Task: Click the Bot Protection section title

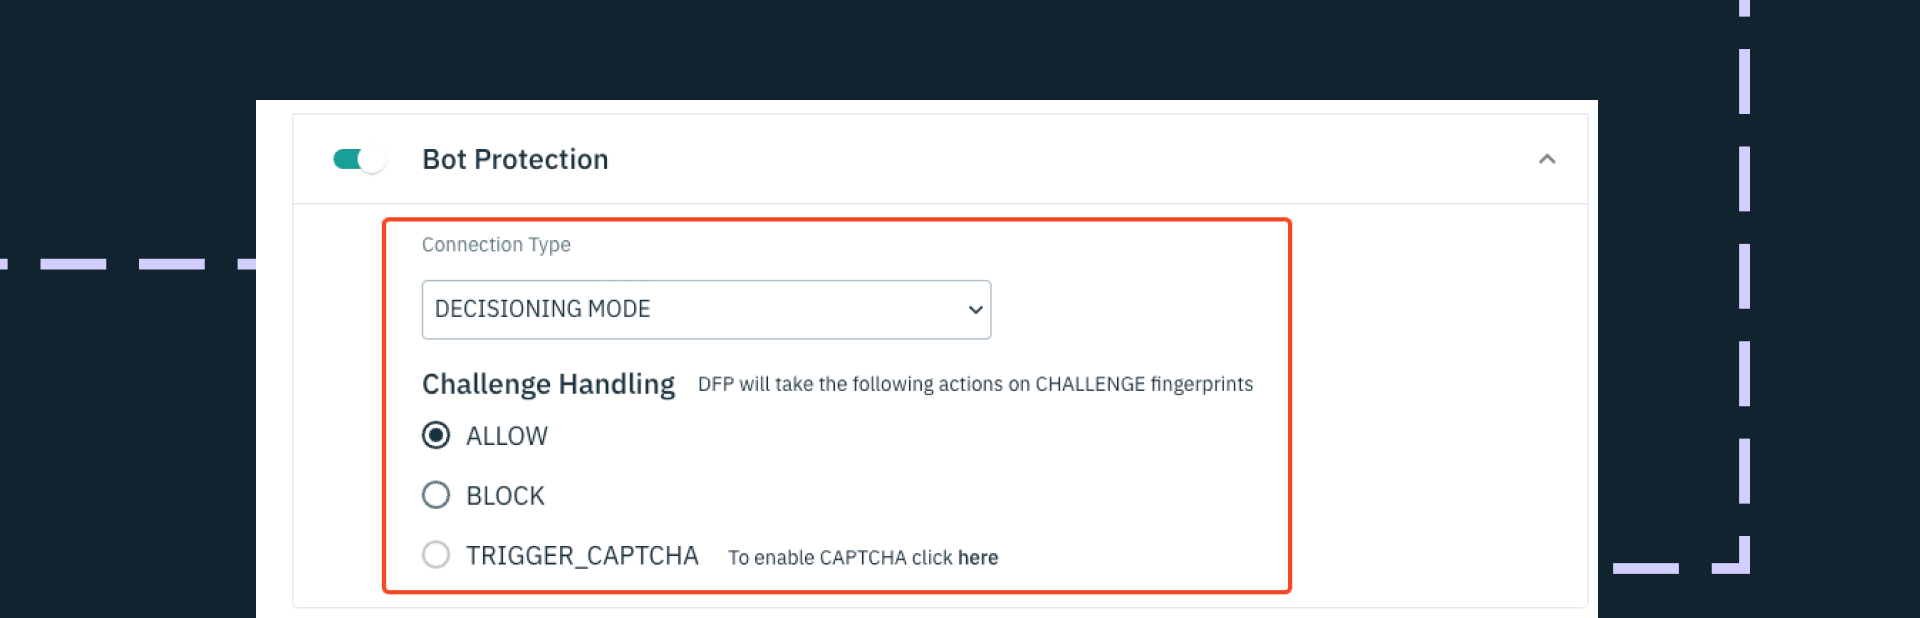Action: (515, 159)
